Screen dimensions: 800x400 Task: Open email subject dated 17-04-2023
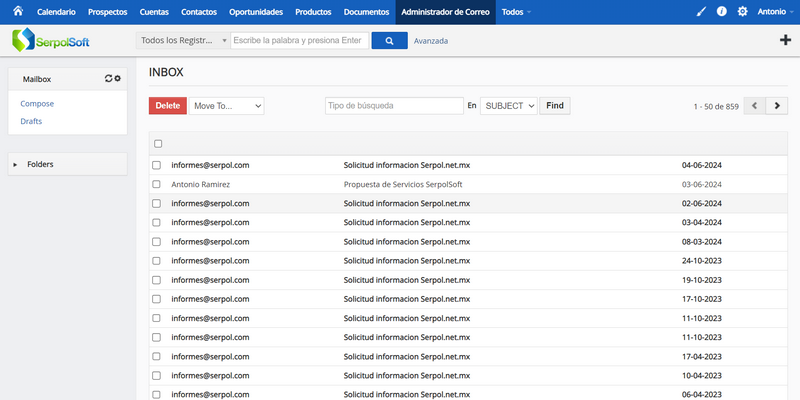[x=407, y=357]
